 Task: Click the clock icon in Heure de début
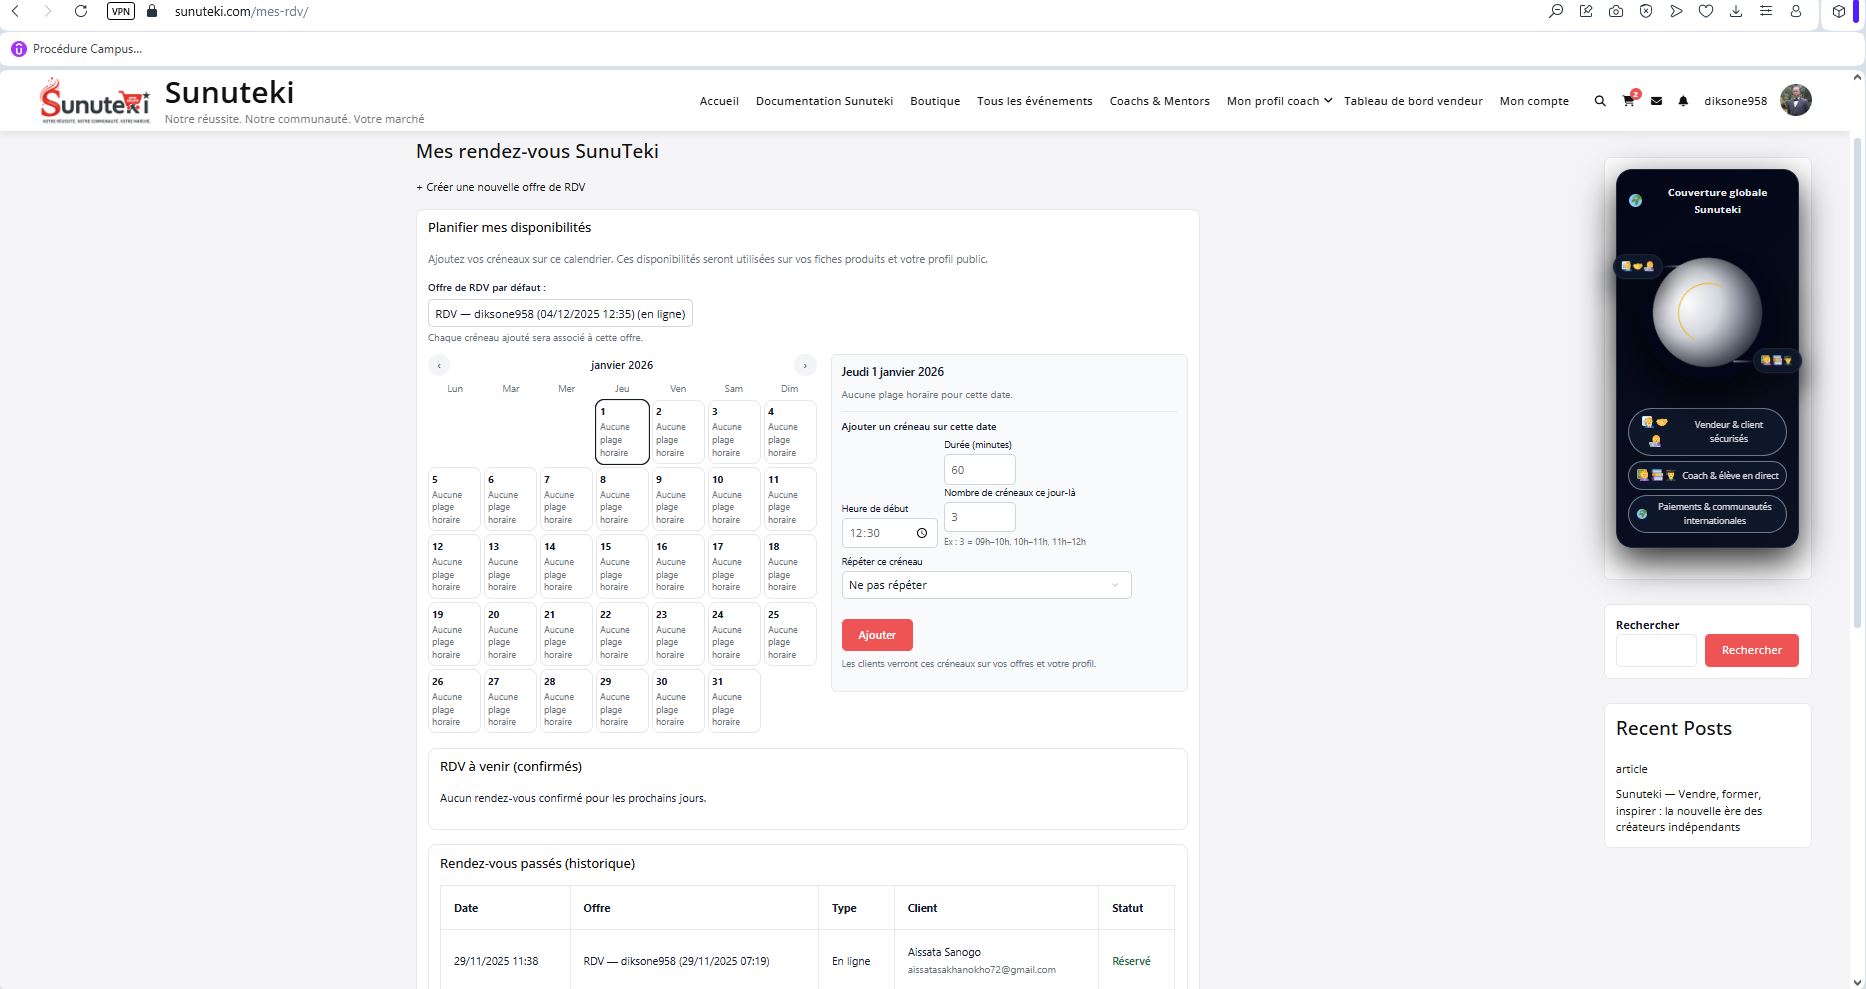coord(922,533)
